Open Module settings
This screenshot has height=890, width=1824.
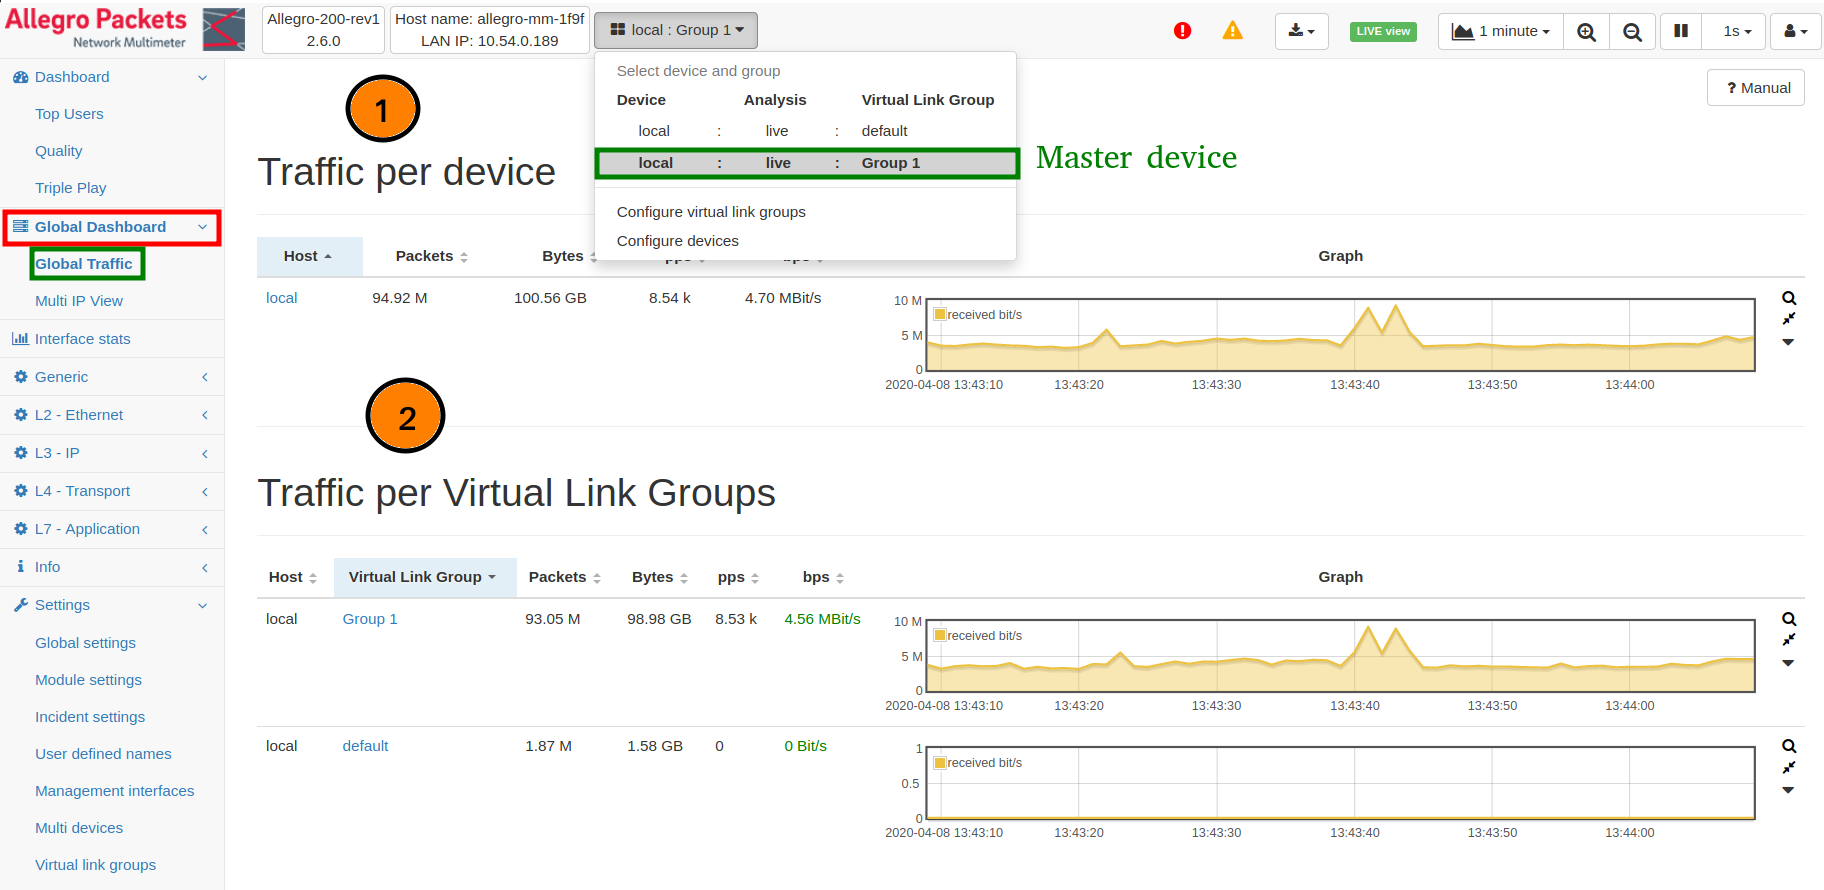tap(88, 680)
